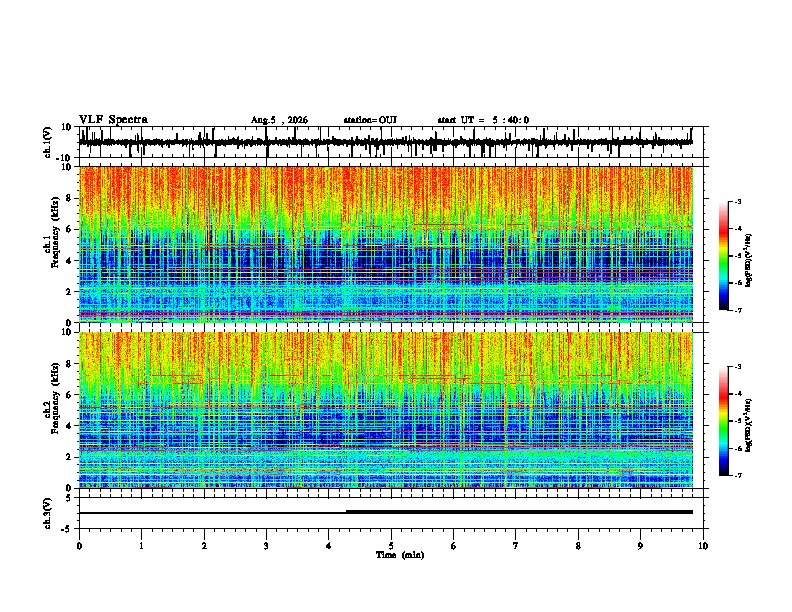Click the "10" label ending the time axis
The image size is (792, 612).
(x=703, y=546)
